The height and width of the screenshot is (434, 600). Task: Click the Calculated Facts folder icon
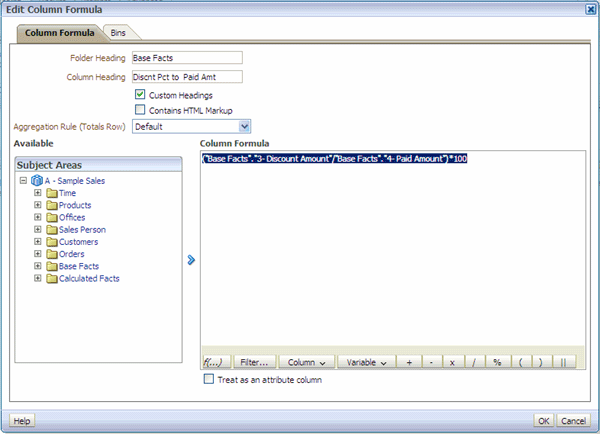(52, 279)
